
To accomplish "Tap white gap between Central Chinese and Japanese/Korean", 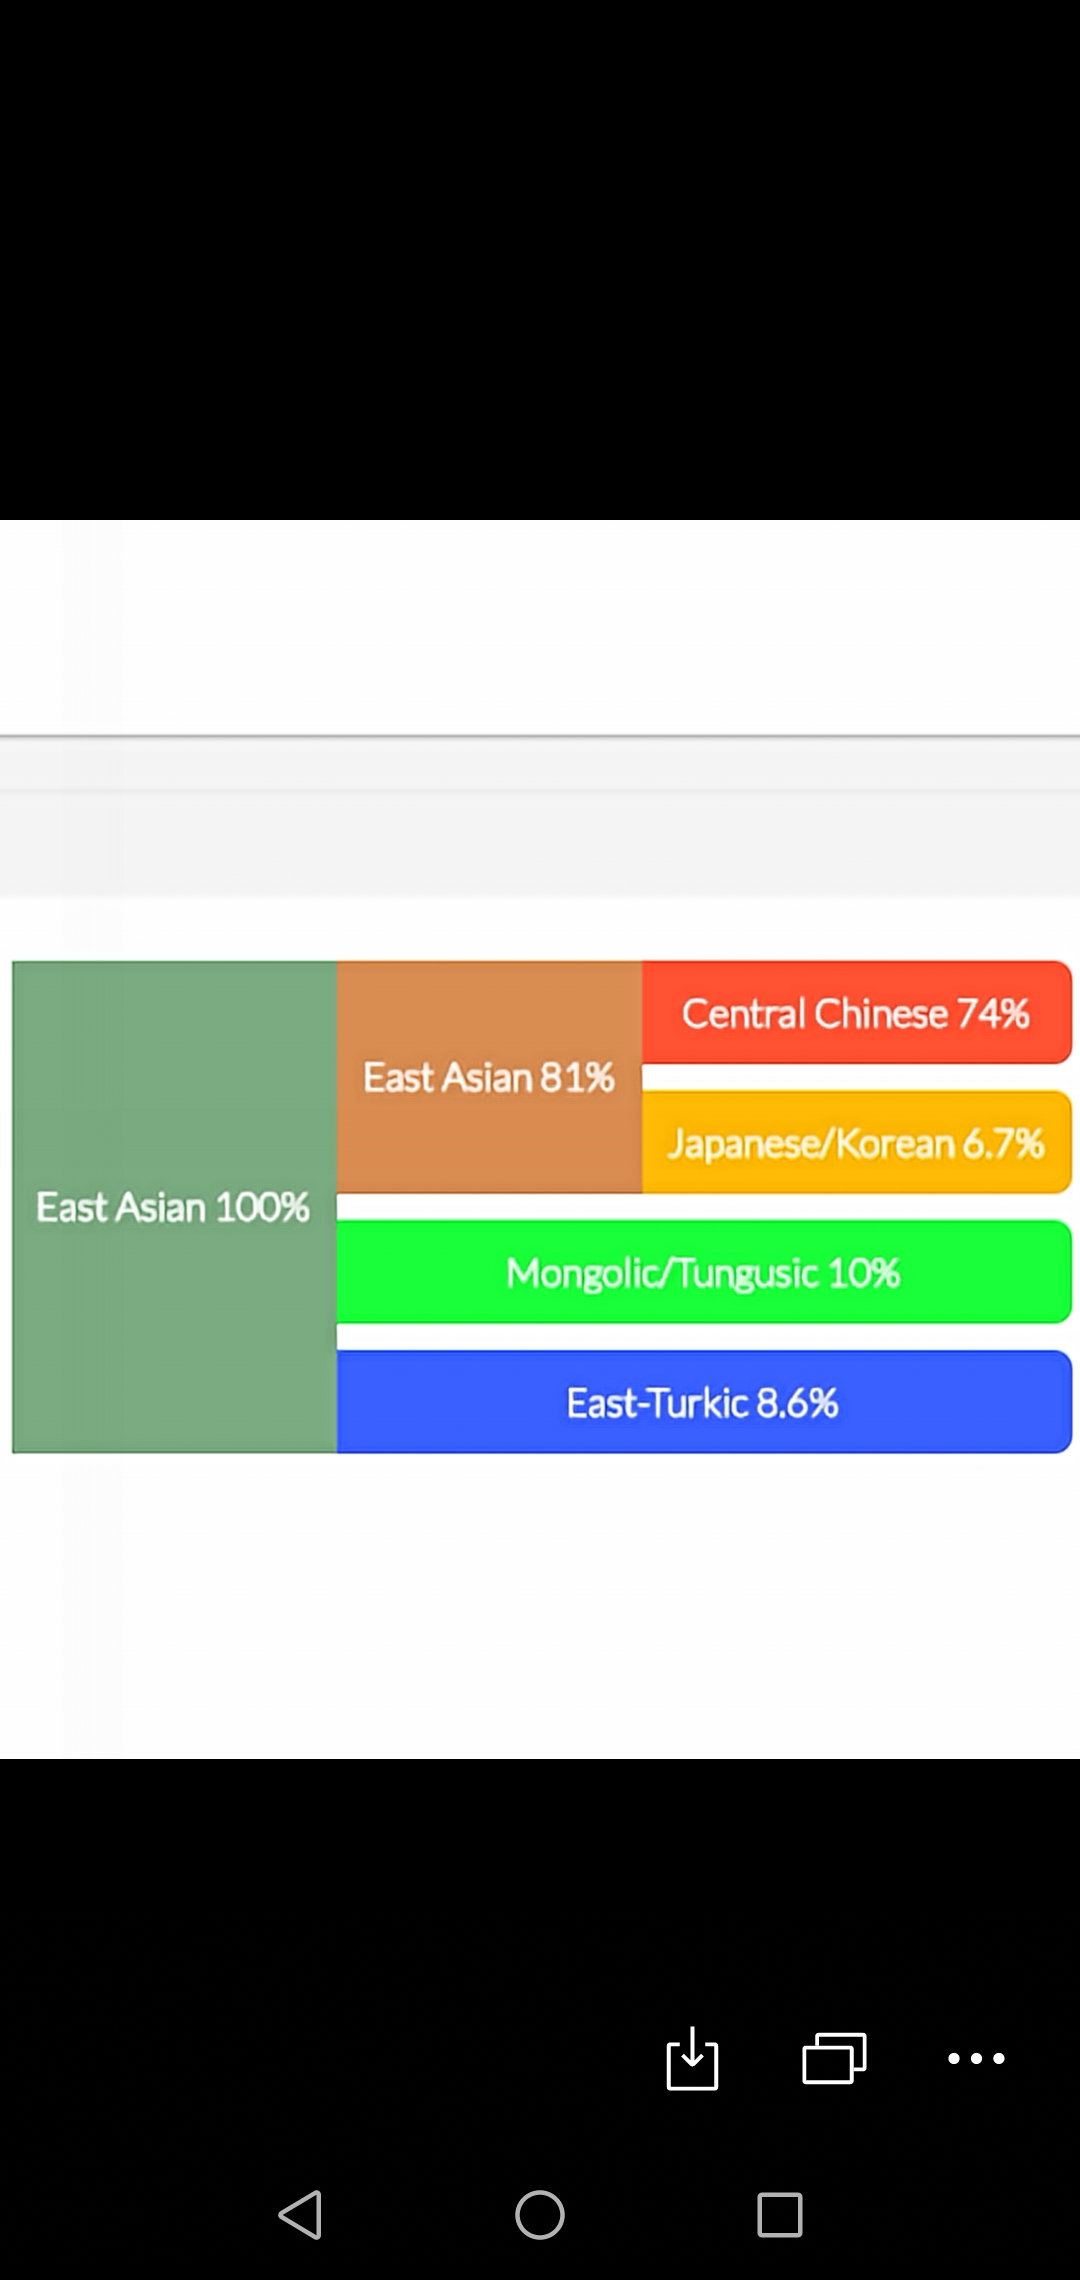I will point(857,1077).
